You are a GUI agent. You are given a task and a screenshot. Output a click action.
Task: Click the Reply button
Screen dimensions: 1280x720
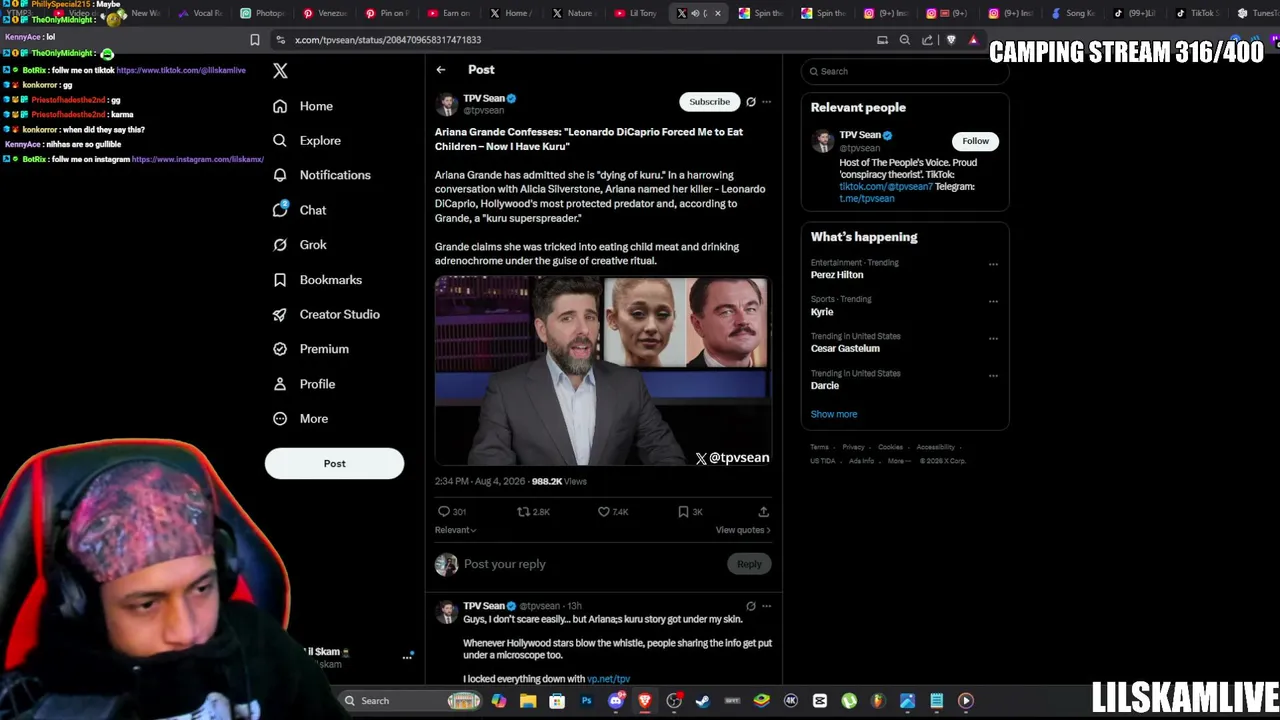(749, 564)
